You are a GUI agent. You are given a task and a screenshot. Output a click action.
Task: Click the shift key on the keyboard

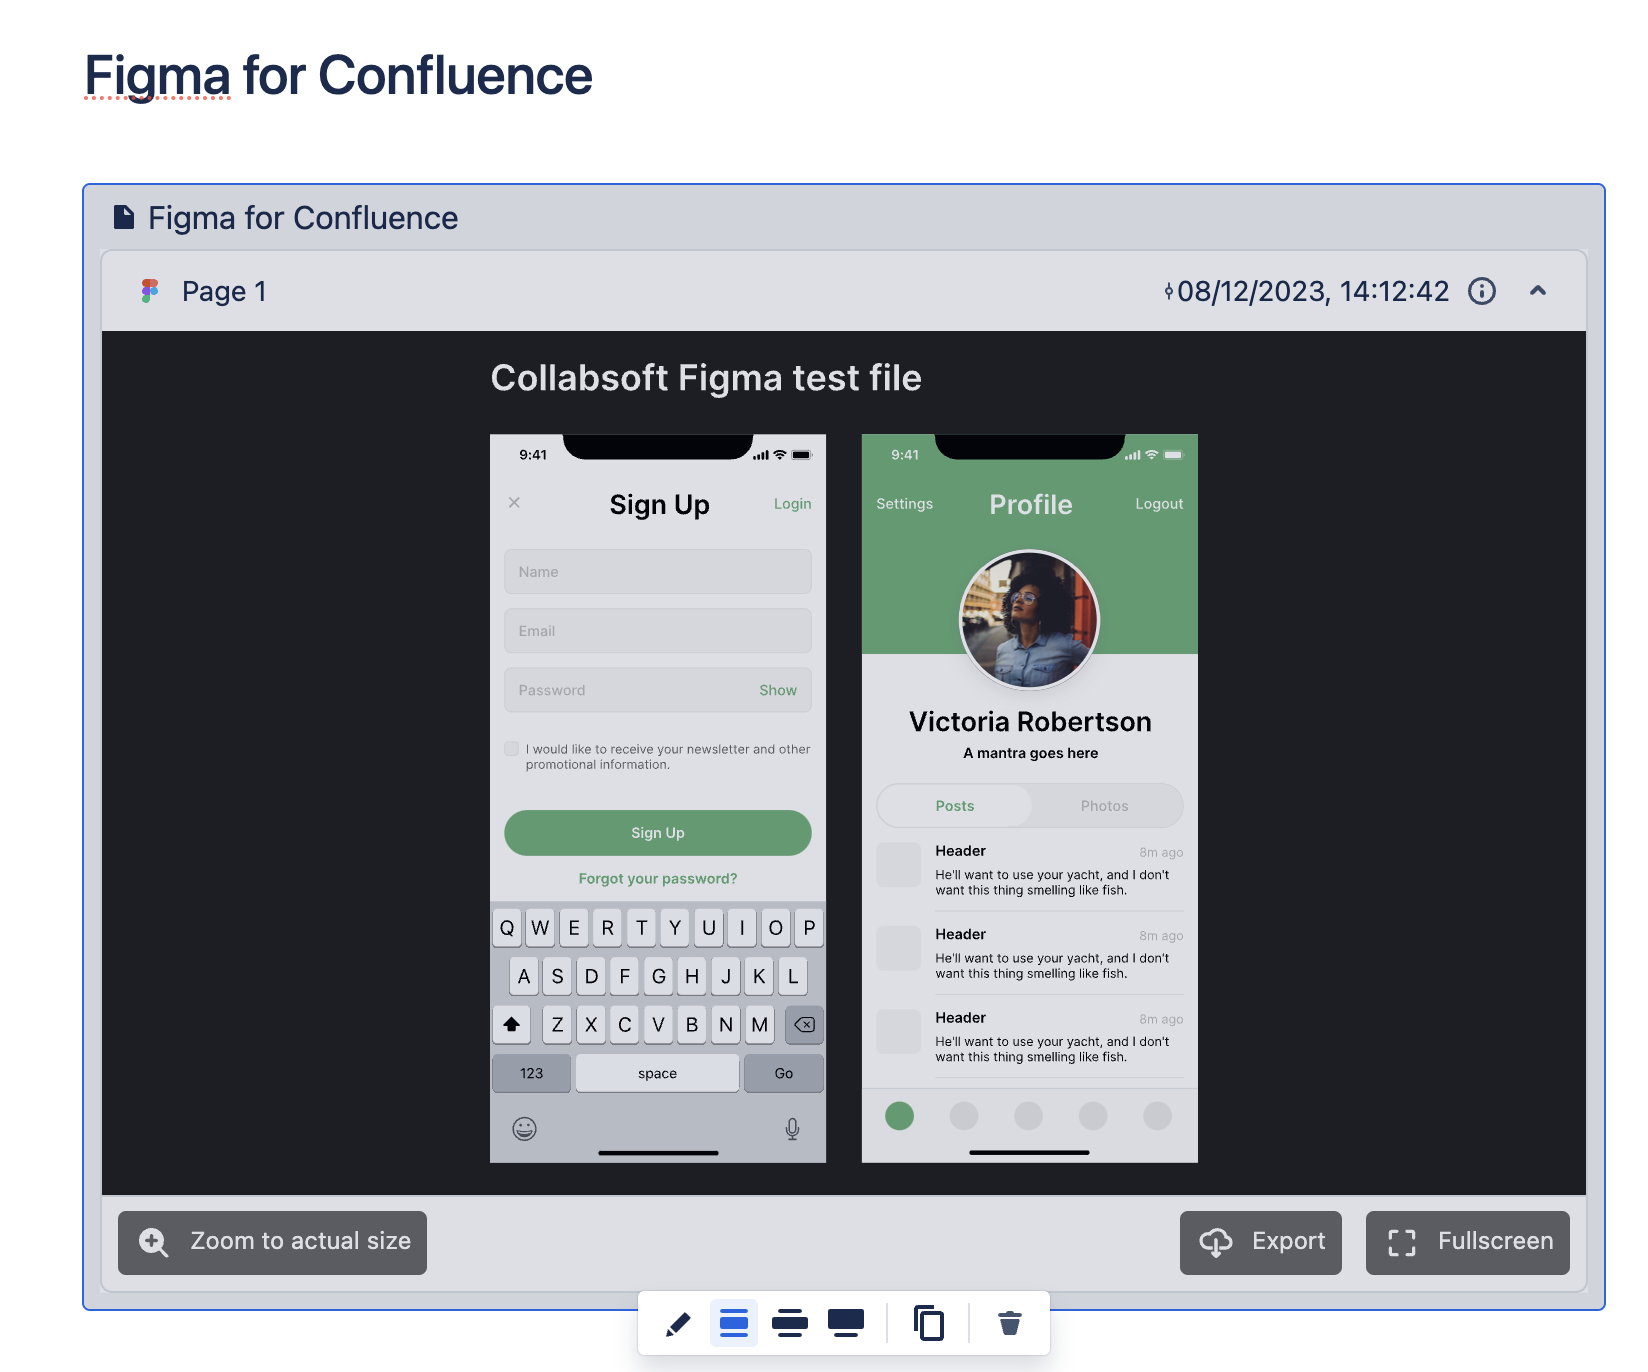click(512, 1024)
